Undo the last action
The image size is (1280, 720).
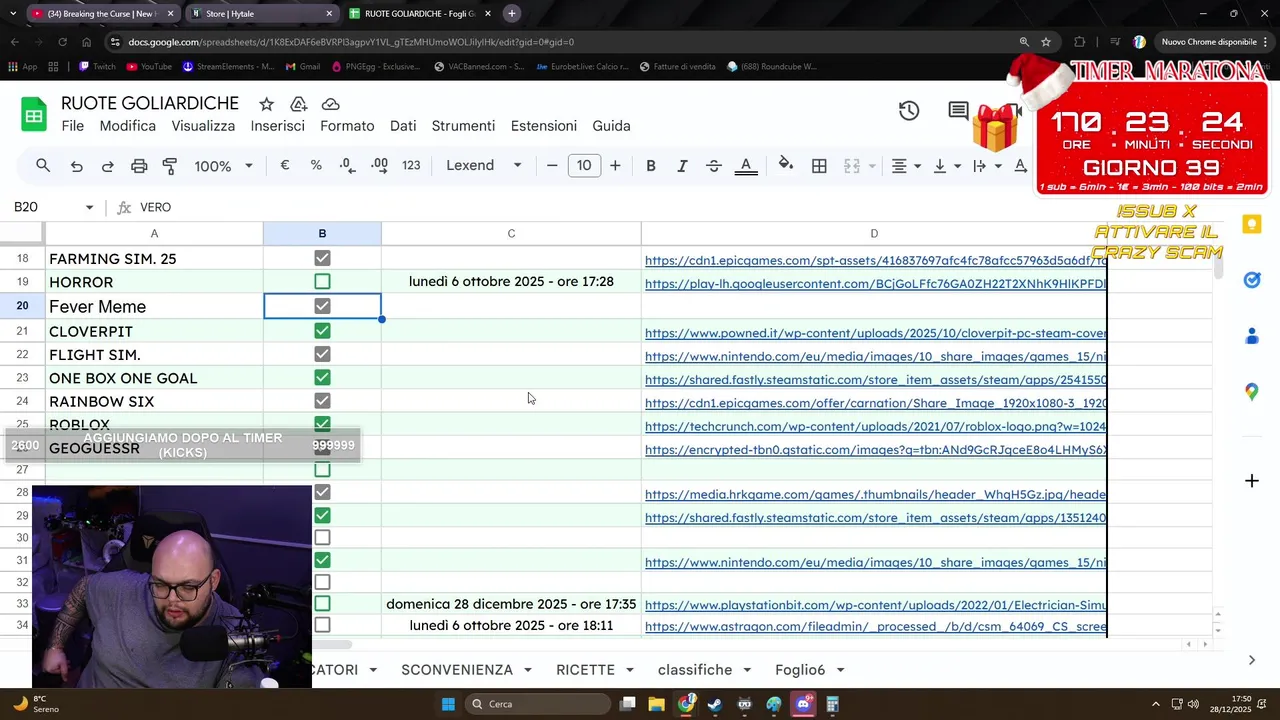76,166
